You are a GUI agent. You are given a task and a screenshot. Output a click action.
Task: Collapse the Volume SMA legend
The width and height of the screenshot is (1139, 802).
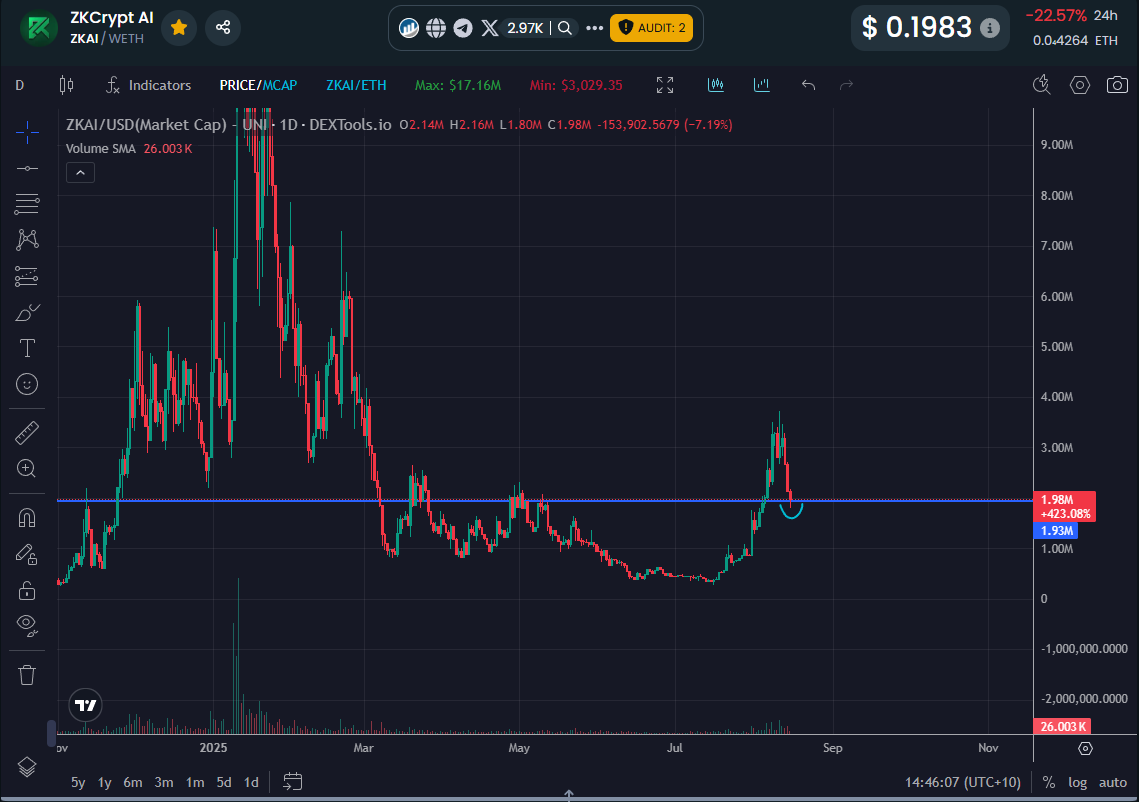point(80,172)
